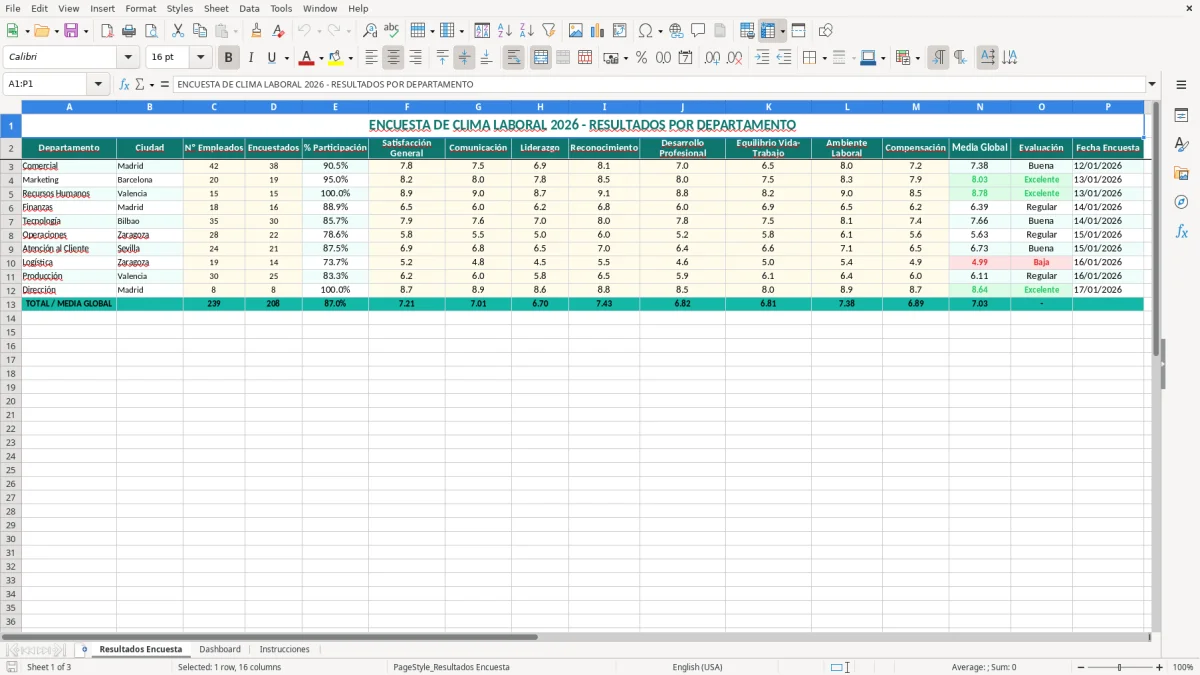
Task: Click Insert Image icon
Action: (576, 31)
